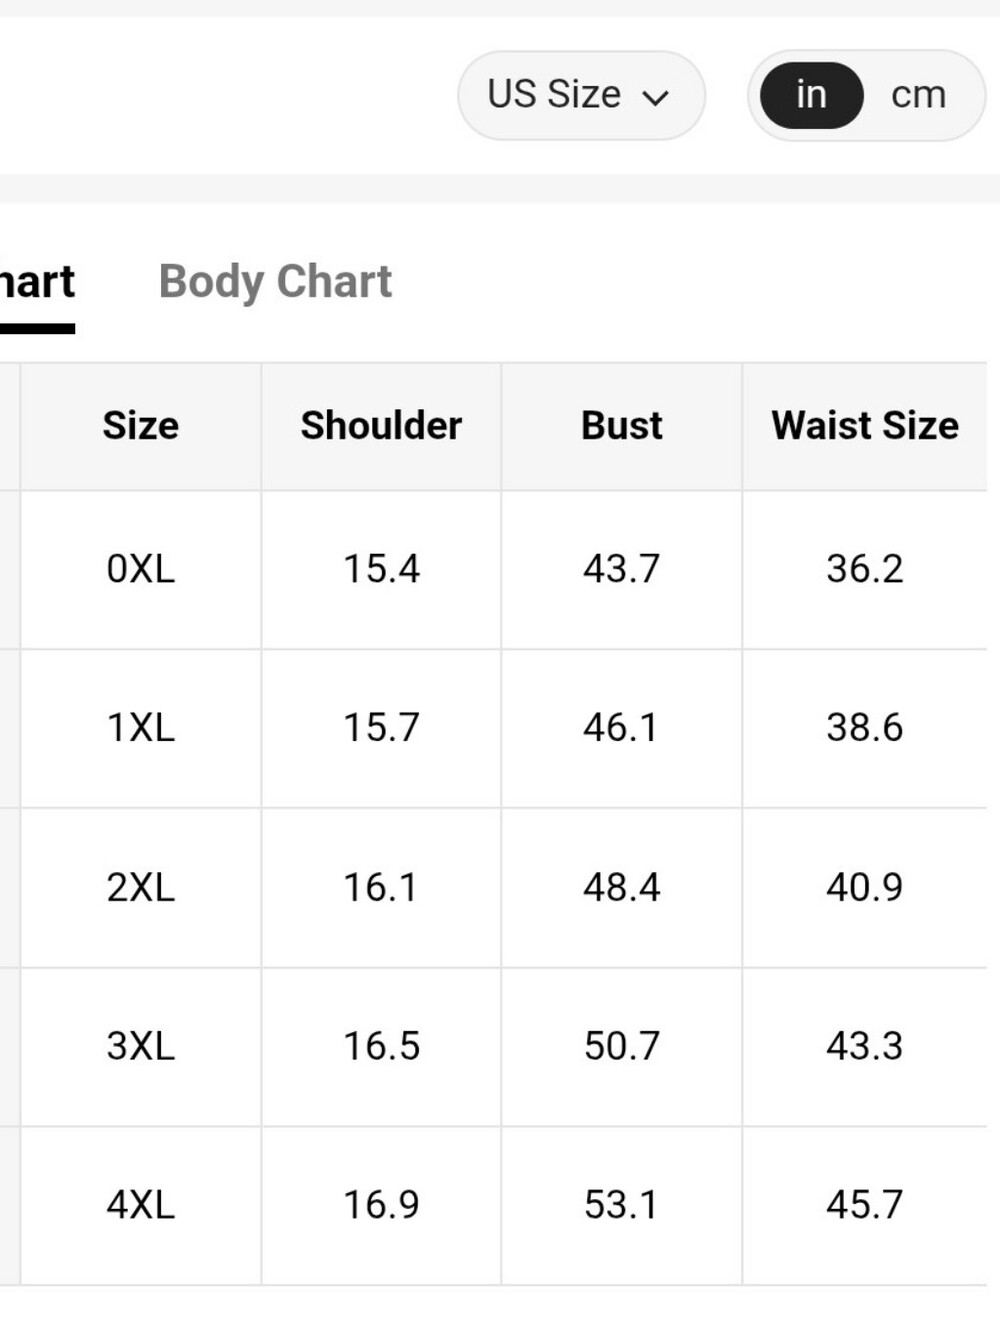The height and width of the screenshot is (1330, 1000).
Task: Open the US Size dropdown
Action: [581, 95]
